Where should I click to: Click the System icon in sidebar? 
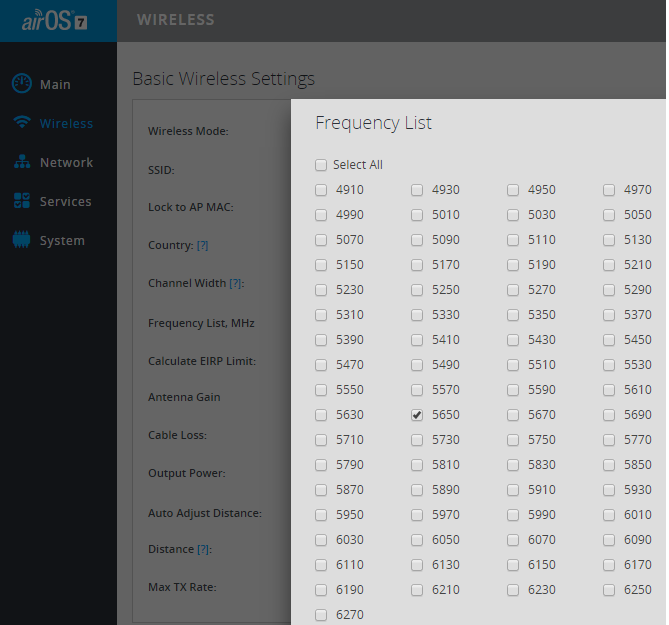coord(22,240)
